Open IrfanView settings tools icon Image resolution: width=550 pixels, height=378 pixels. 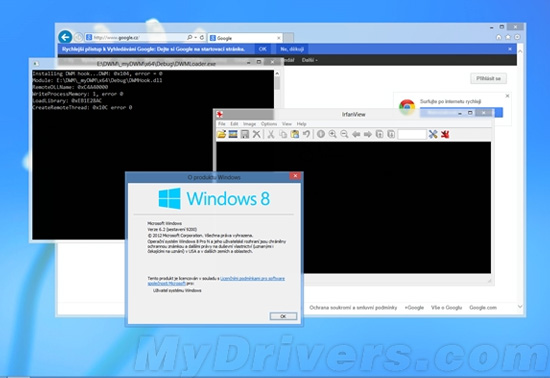(x=433, y=134)
